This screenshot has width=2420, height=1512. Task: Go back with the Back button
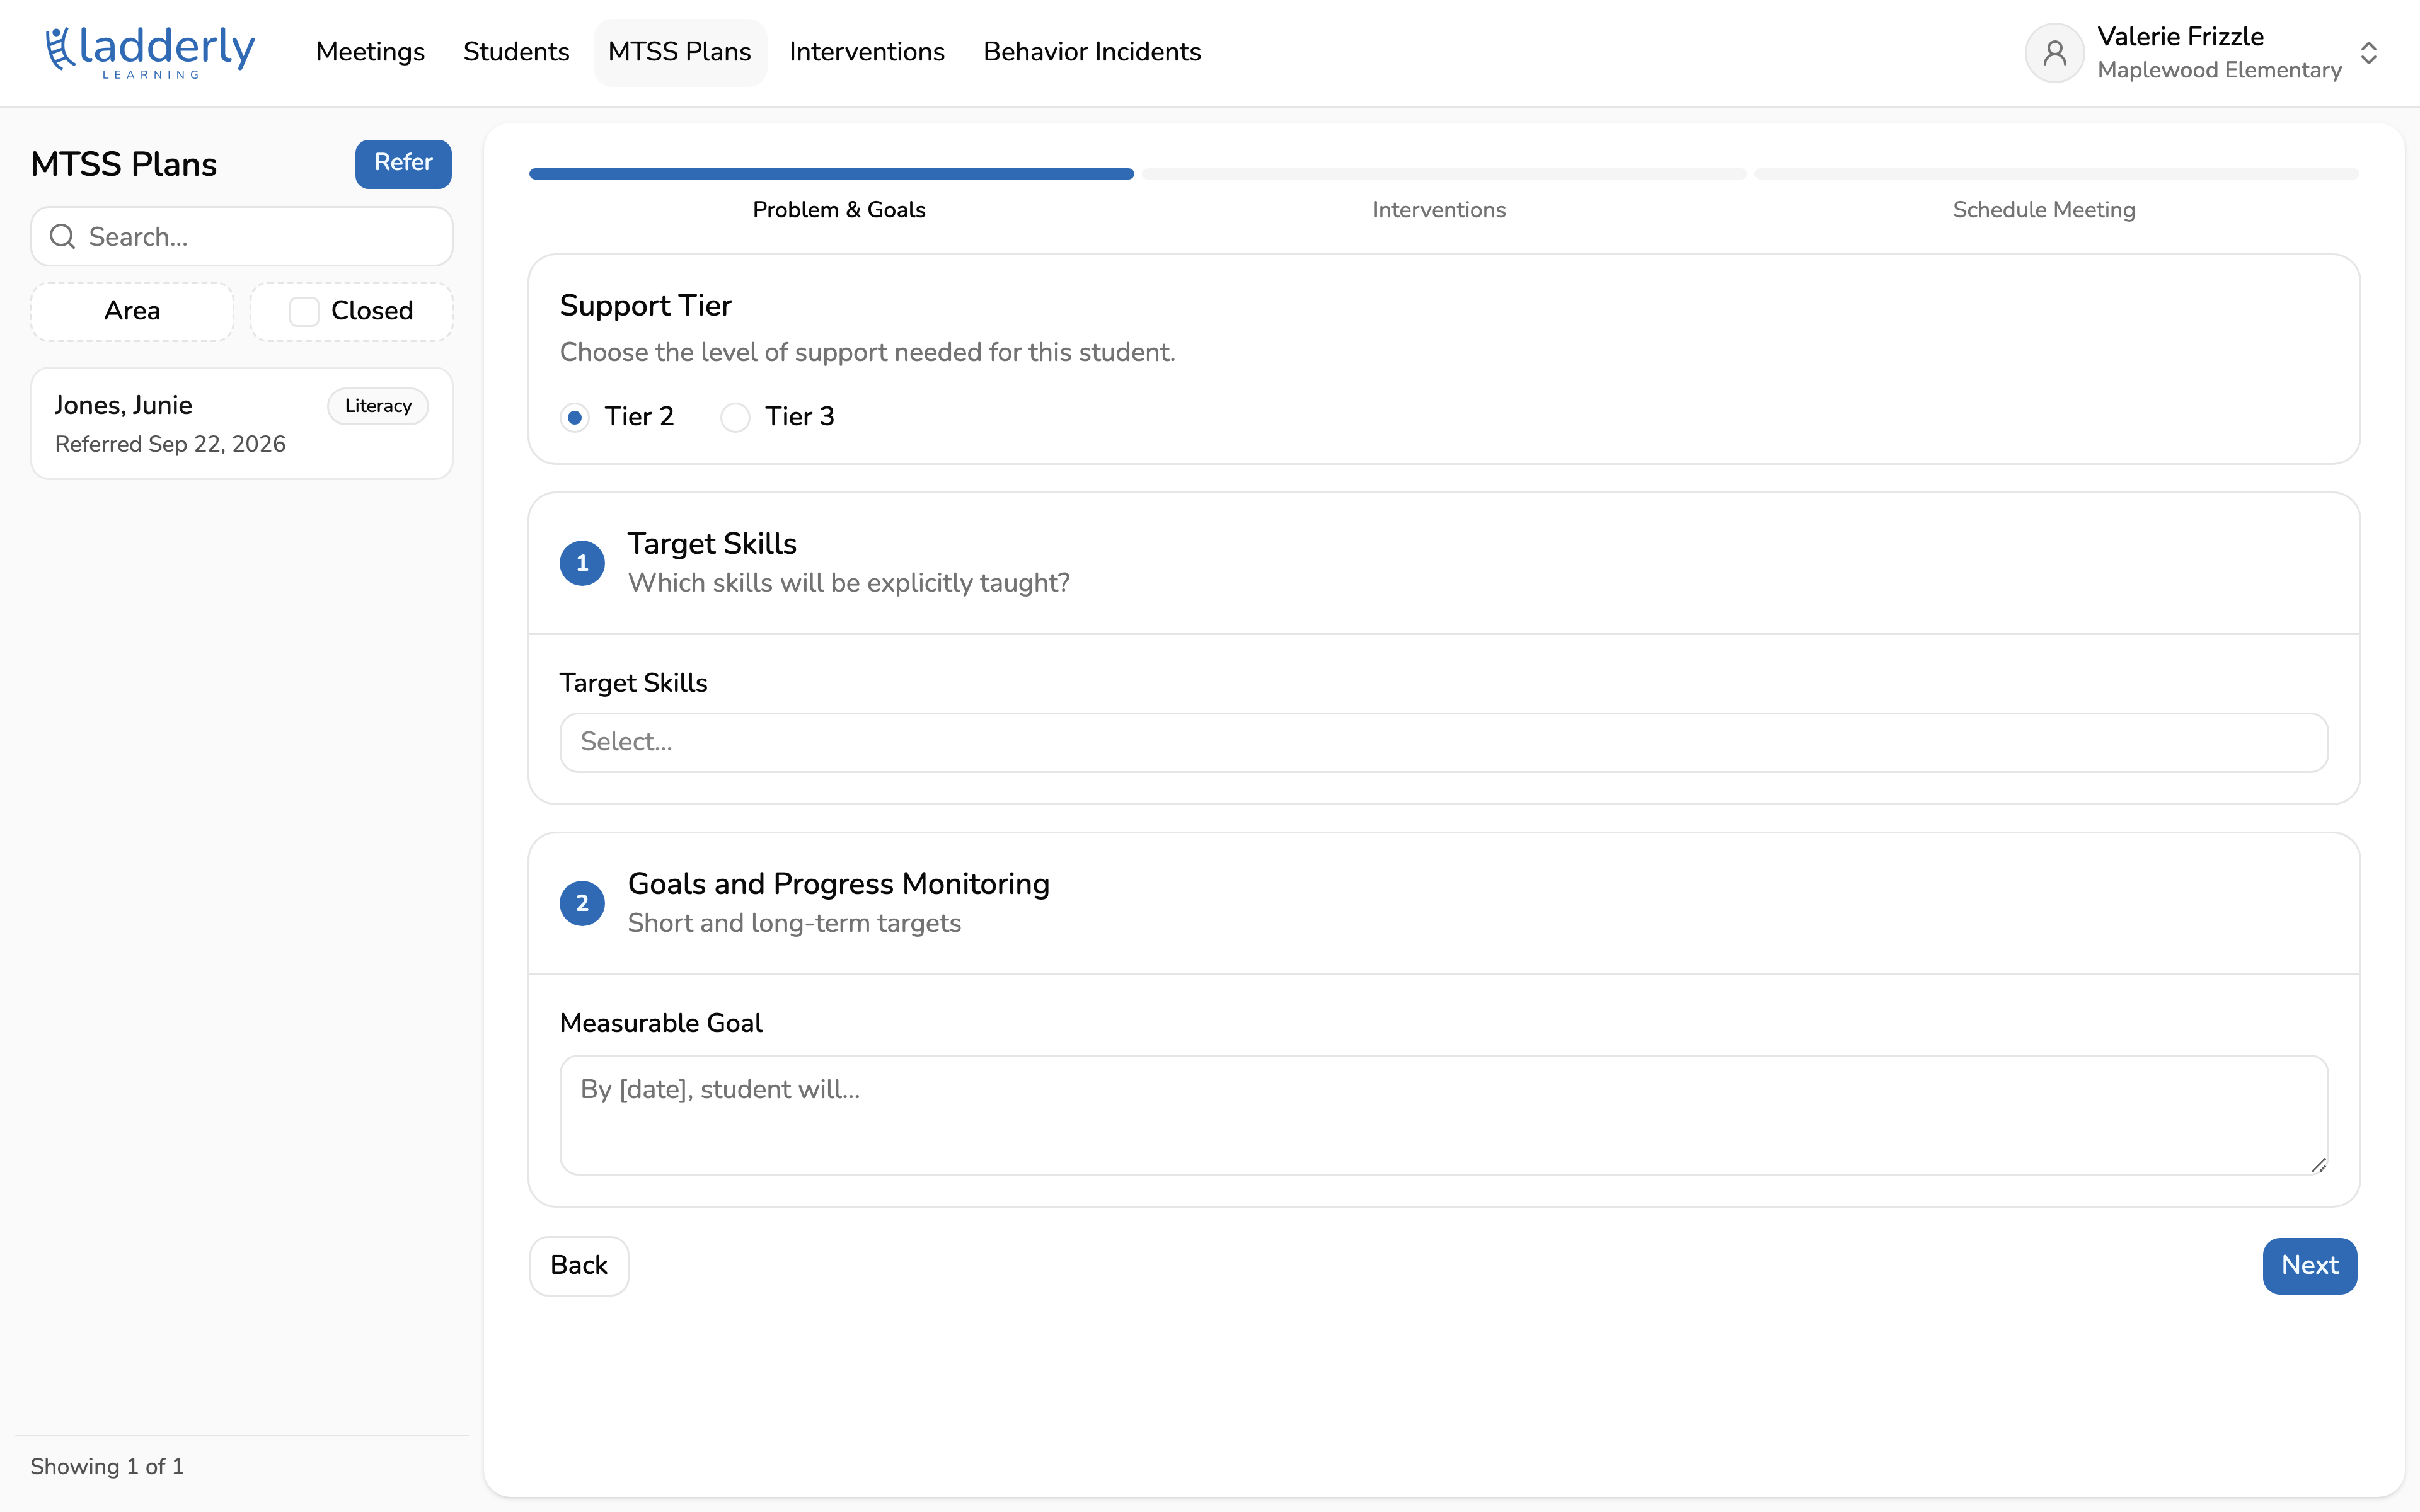pos(579,1265)
